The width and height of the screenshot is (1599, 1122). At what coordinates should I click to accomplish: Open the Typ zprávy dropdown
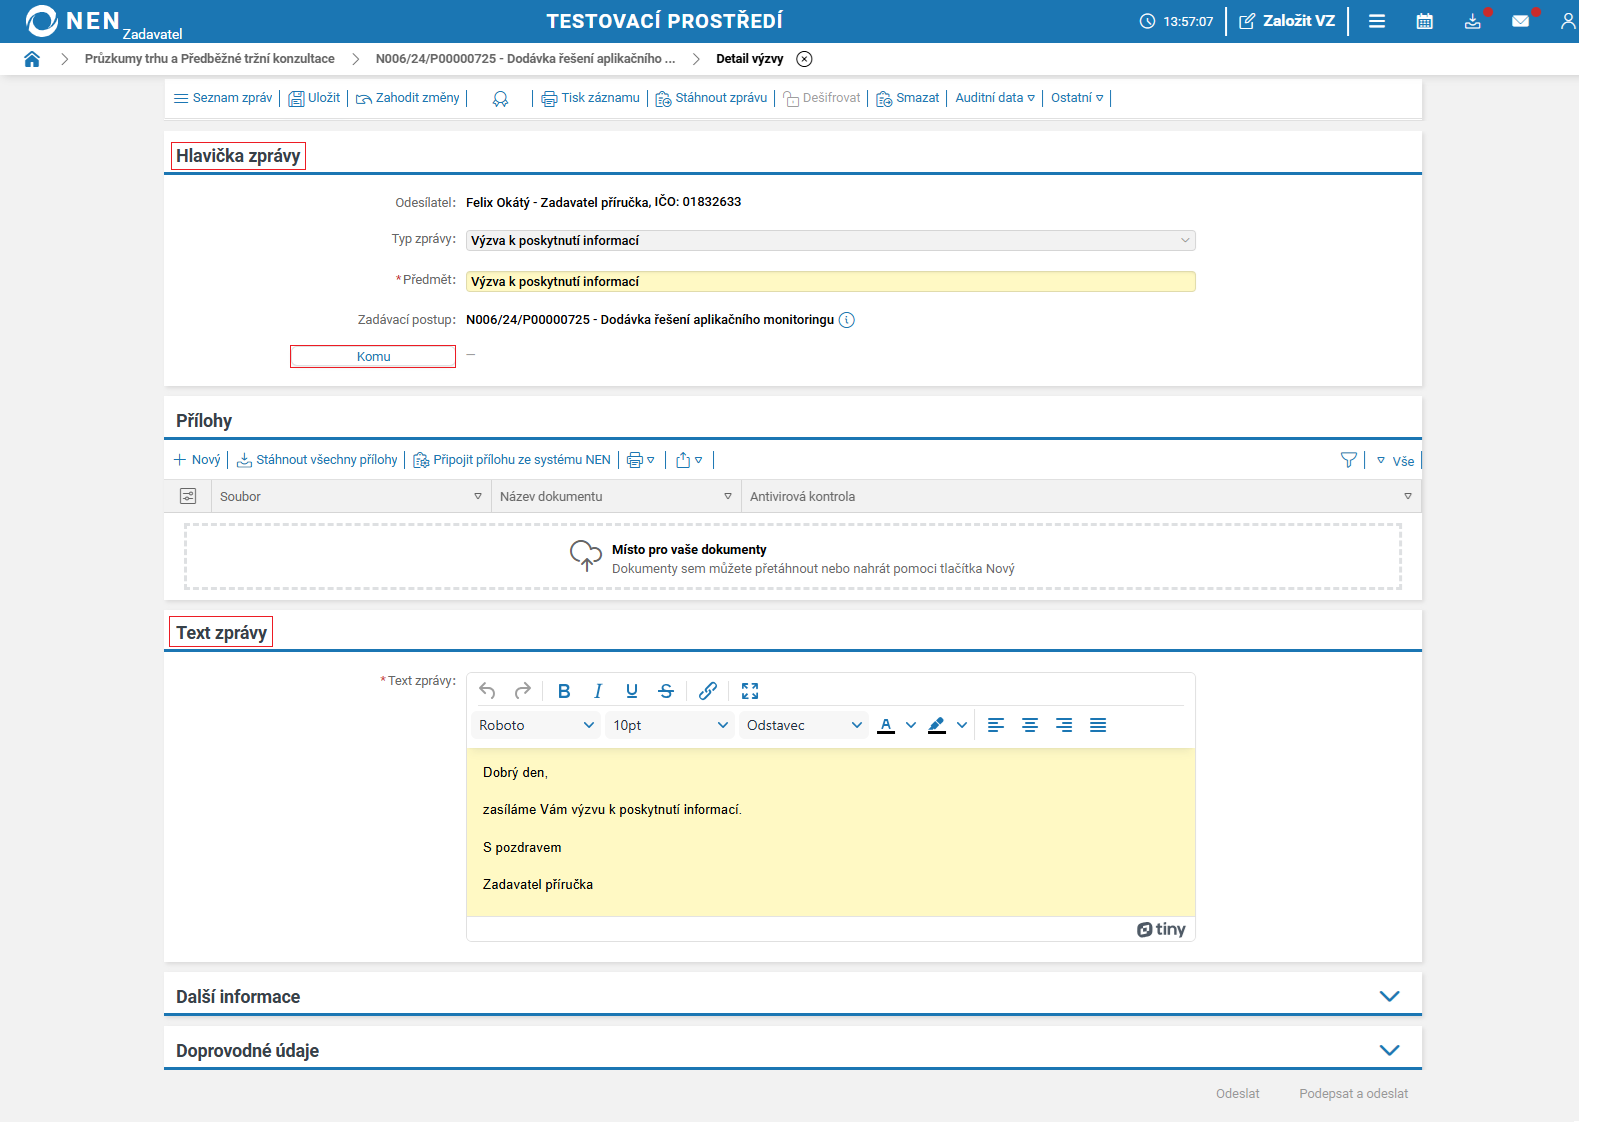coord(830,241)
